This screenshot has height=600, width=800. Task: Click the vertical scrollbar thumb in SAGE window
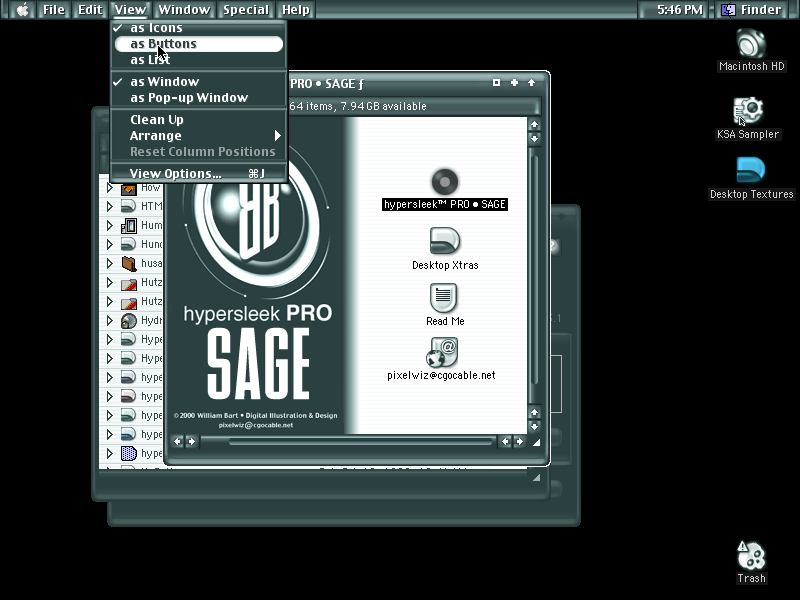point(535,269)
